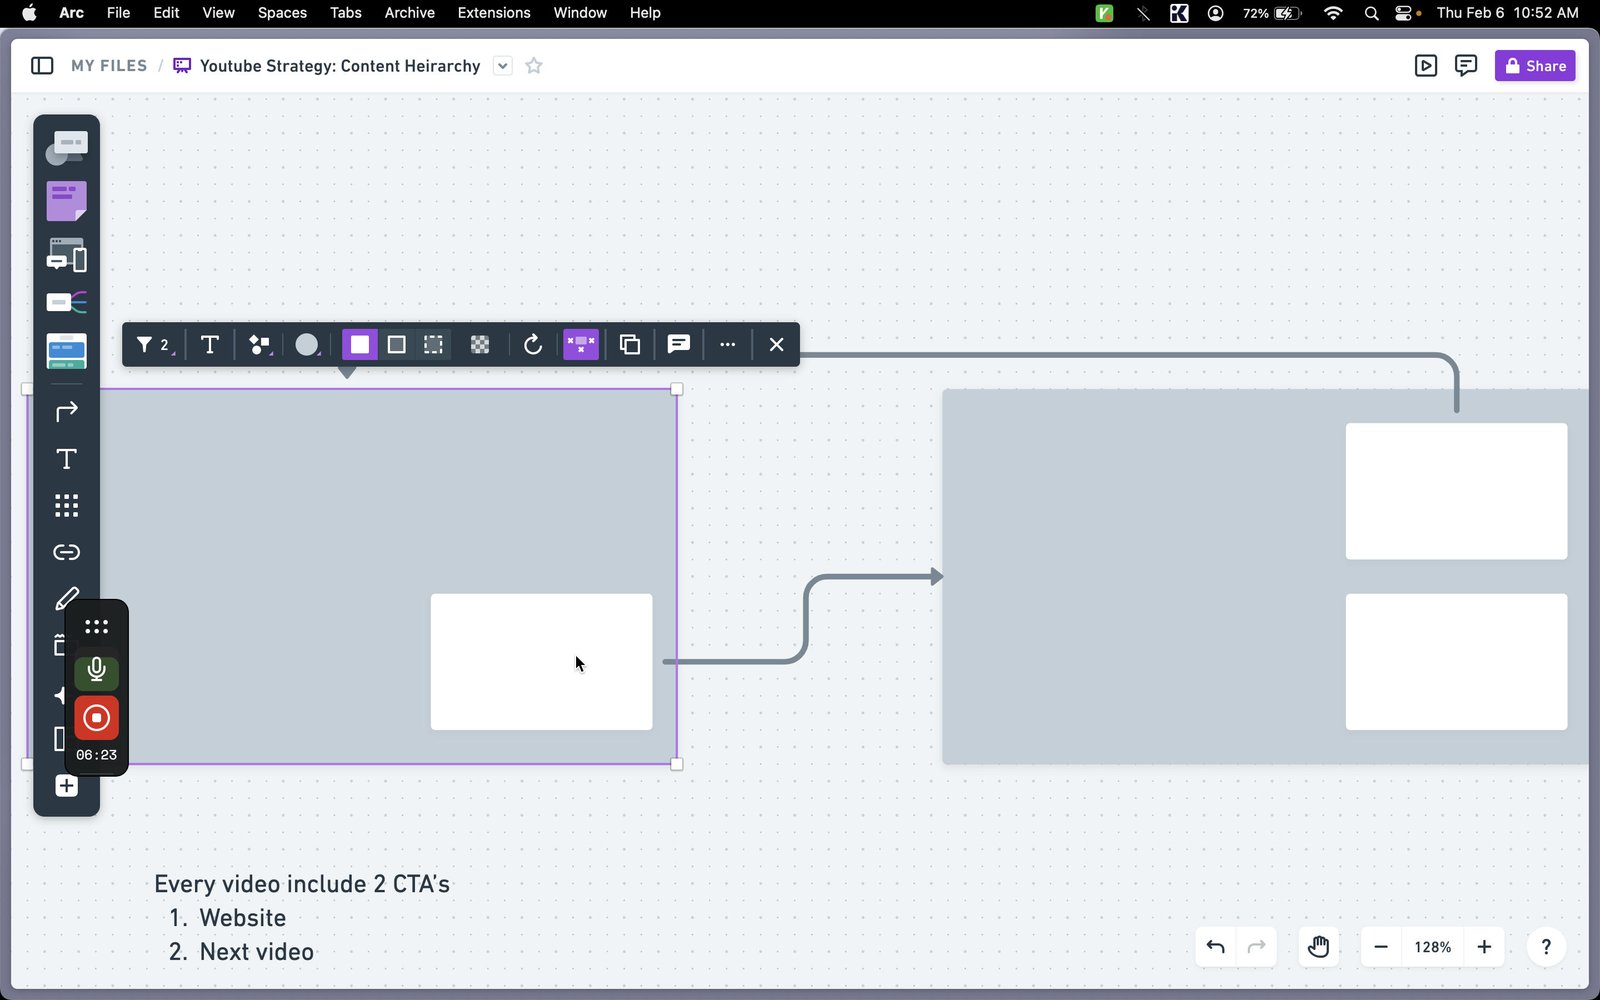Open the Spaces menu in menu bar
Viewport: 1600px width, 1000px height.
click(x=282, y=13)
